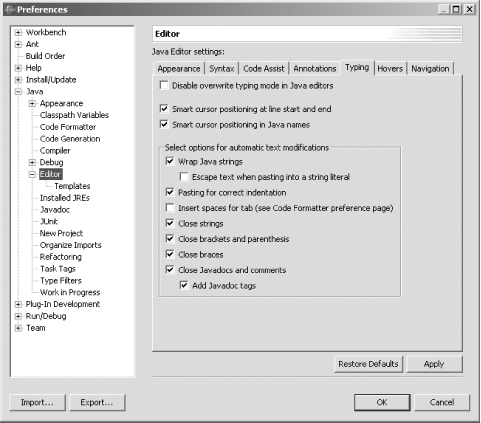Expand Plug-In Development node
This screenshot has height=423, width=481.
click(18, 304)
